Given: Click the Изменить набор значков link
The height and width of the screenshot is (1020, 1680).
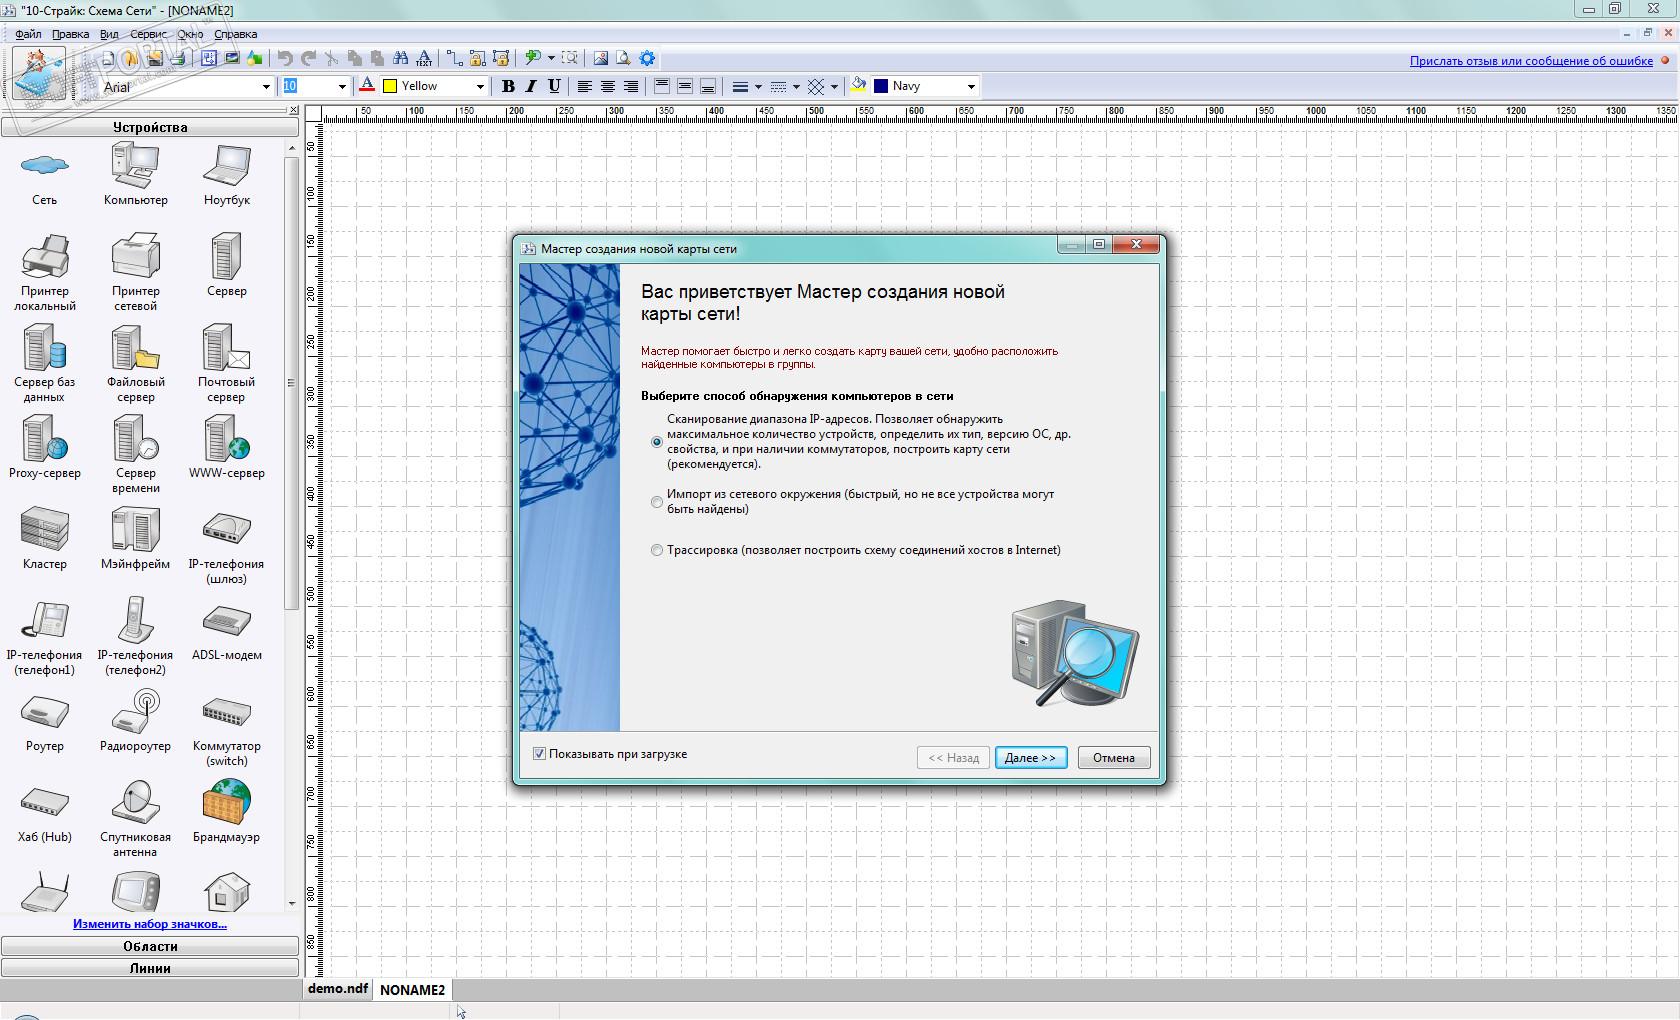Looking at the screenshot, I should pos(150,924).
